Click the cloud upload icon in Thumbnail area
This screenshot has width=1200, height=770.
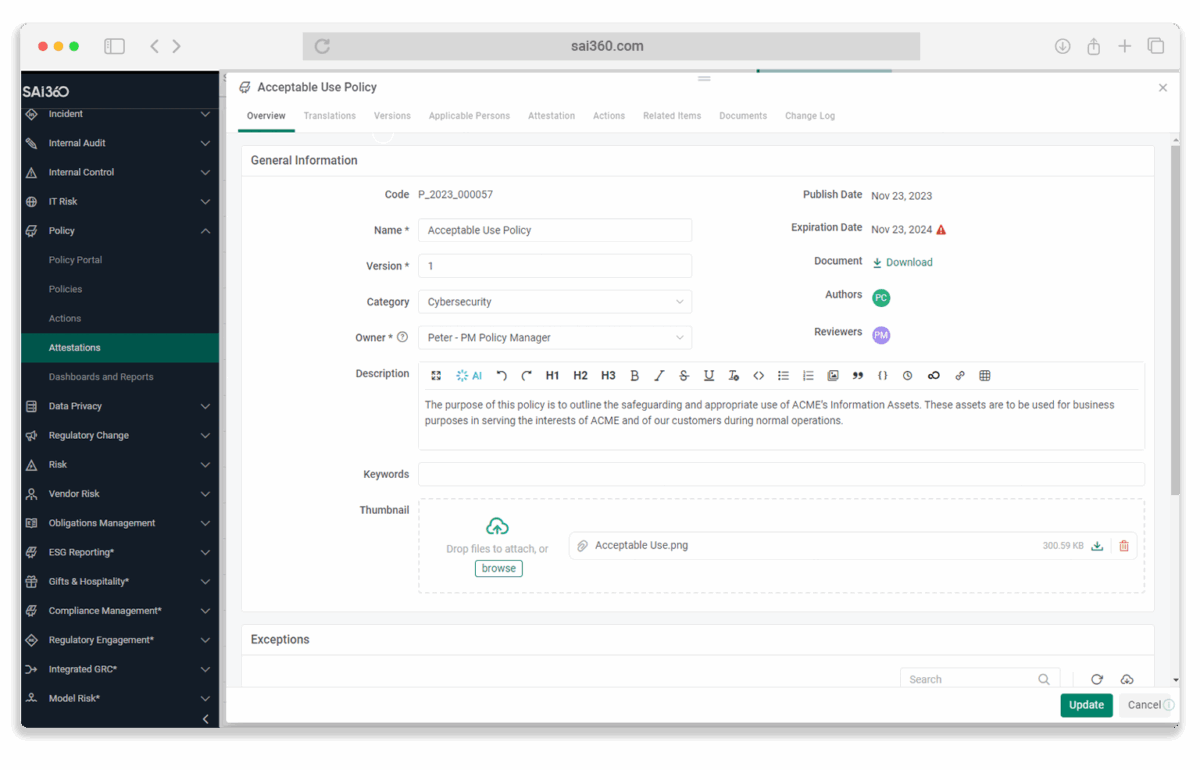pos(497,526)
